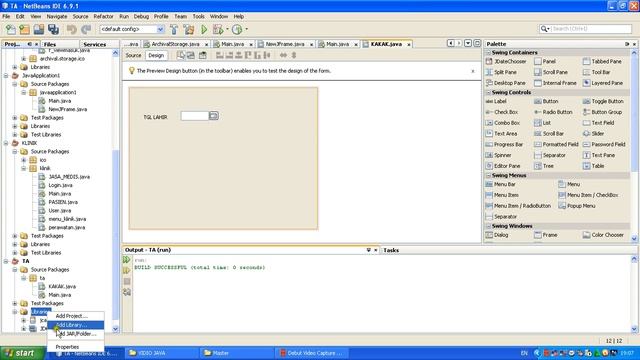
Task: Click the Undo toolbar icon
Action: pyautogui.click(x=72, y=29)
